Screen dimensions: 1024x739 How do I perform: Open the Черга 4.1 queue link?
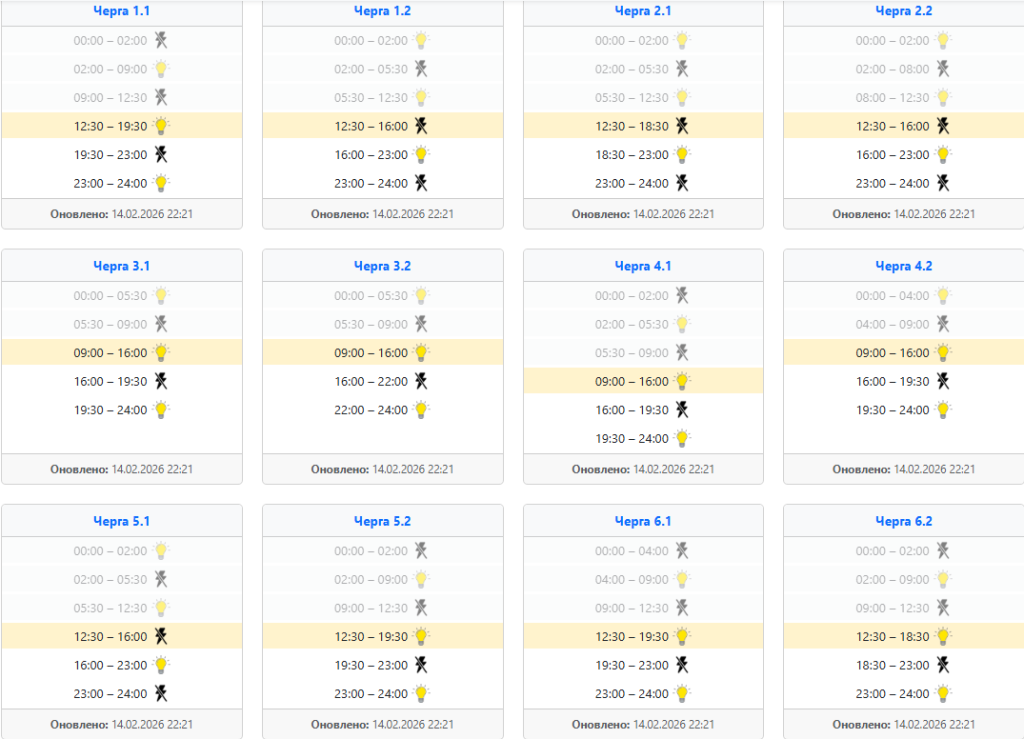point(643,266)
